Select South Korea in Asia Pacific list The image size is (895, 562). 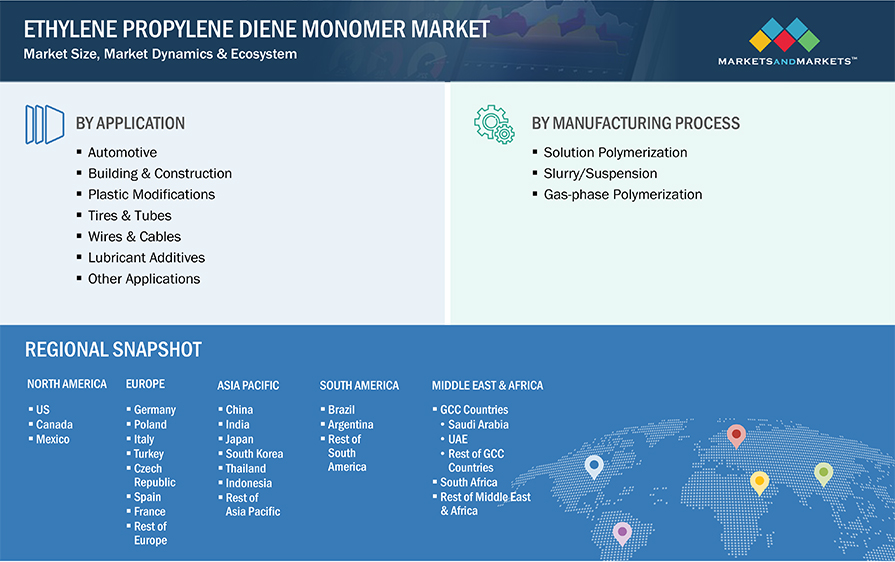click(254, 454)
